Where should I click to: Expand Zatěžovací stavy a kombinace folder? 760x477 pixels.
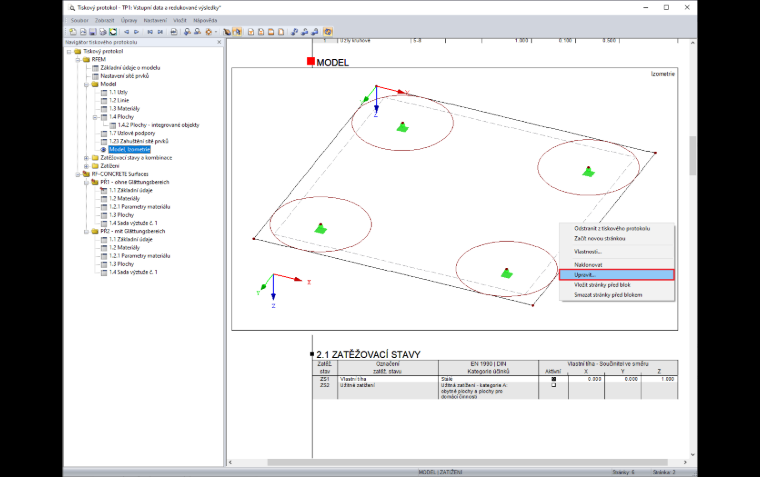point(86,158)
